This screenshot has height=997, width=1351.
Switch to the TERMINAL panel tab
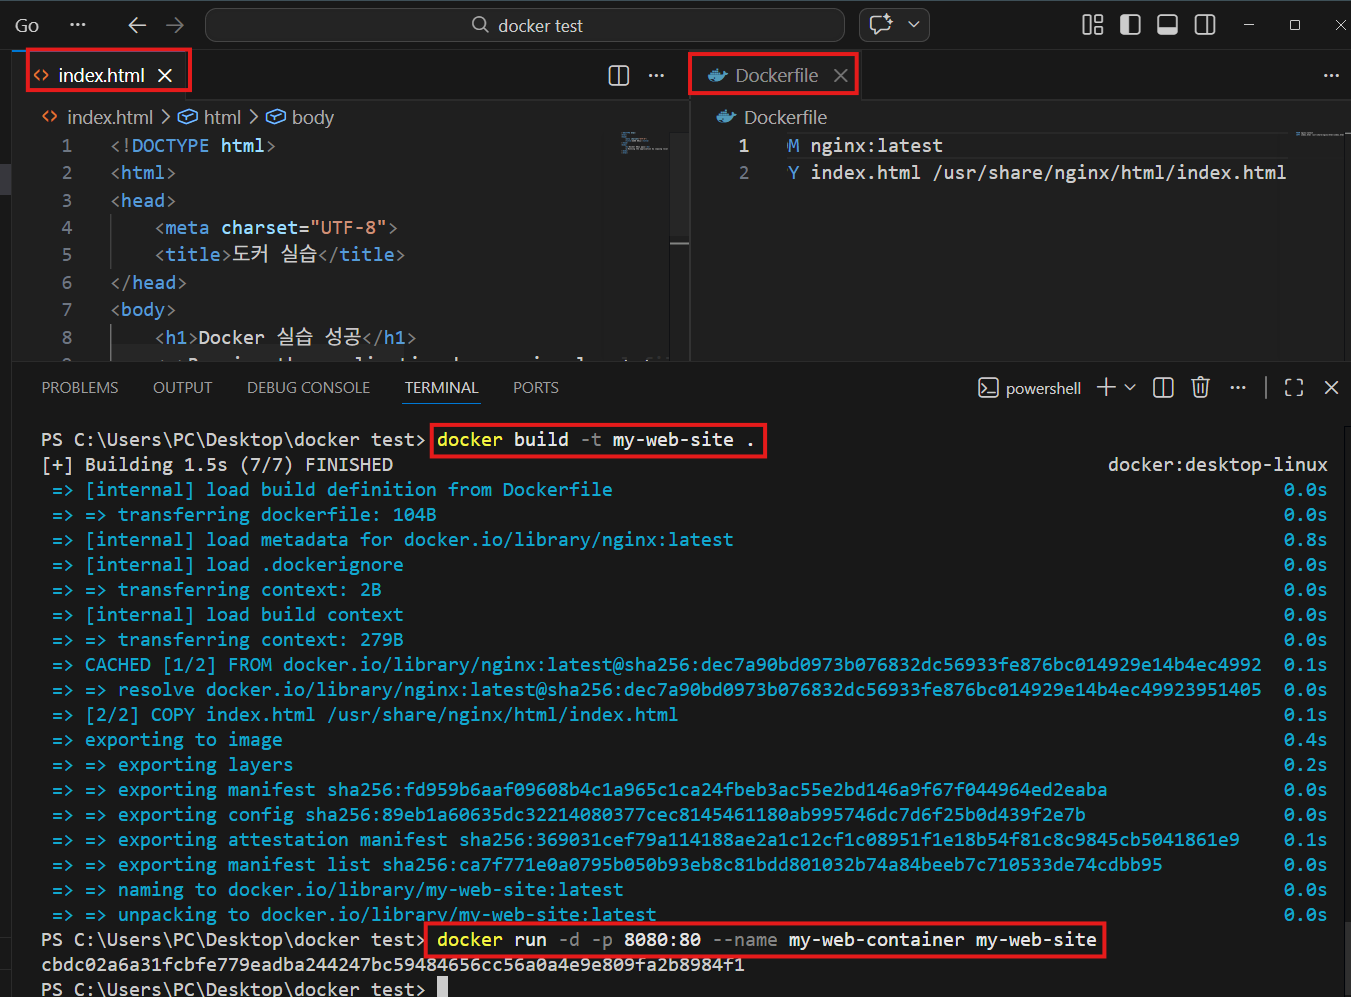tap(441, 387)
